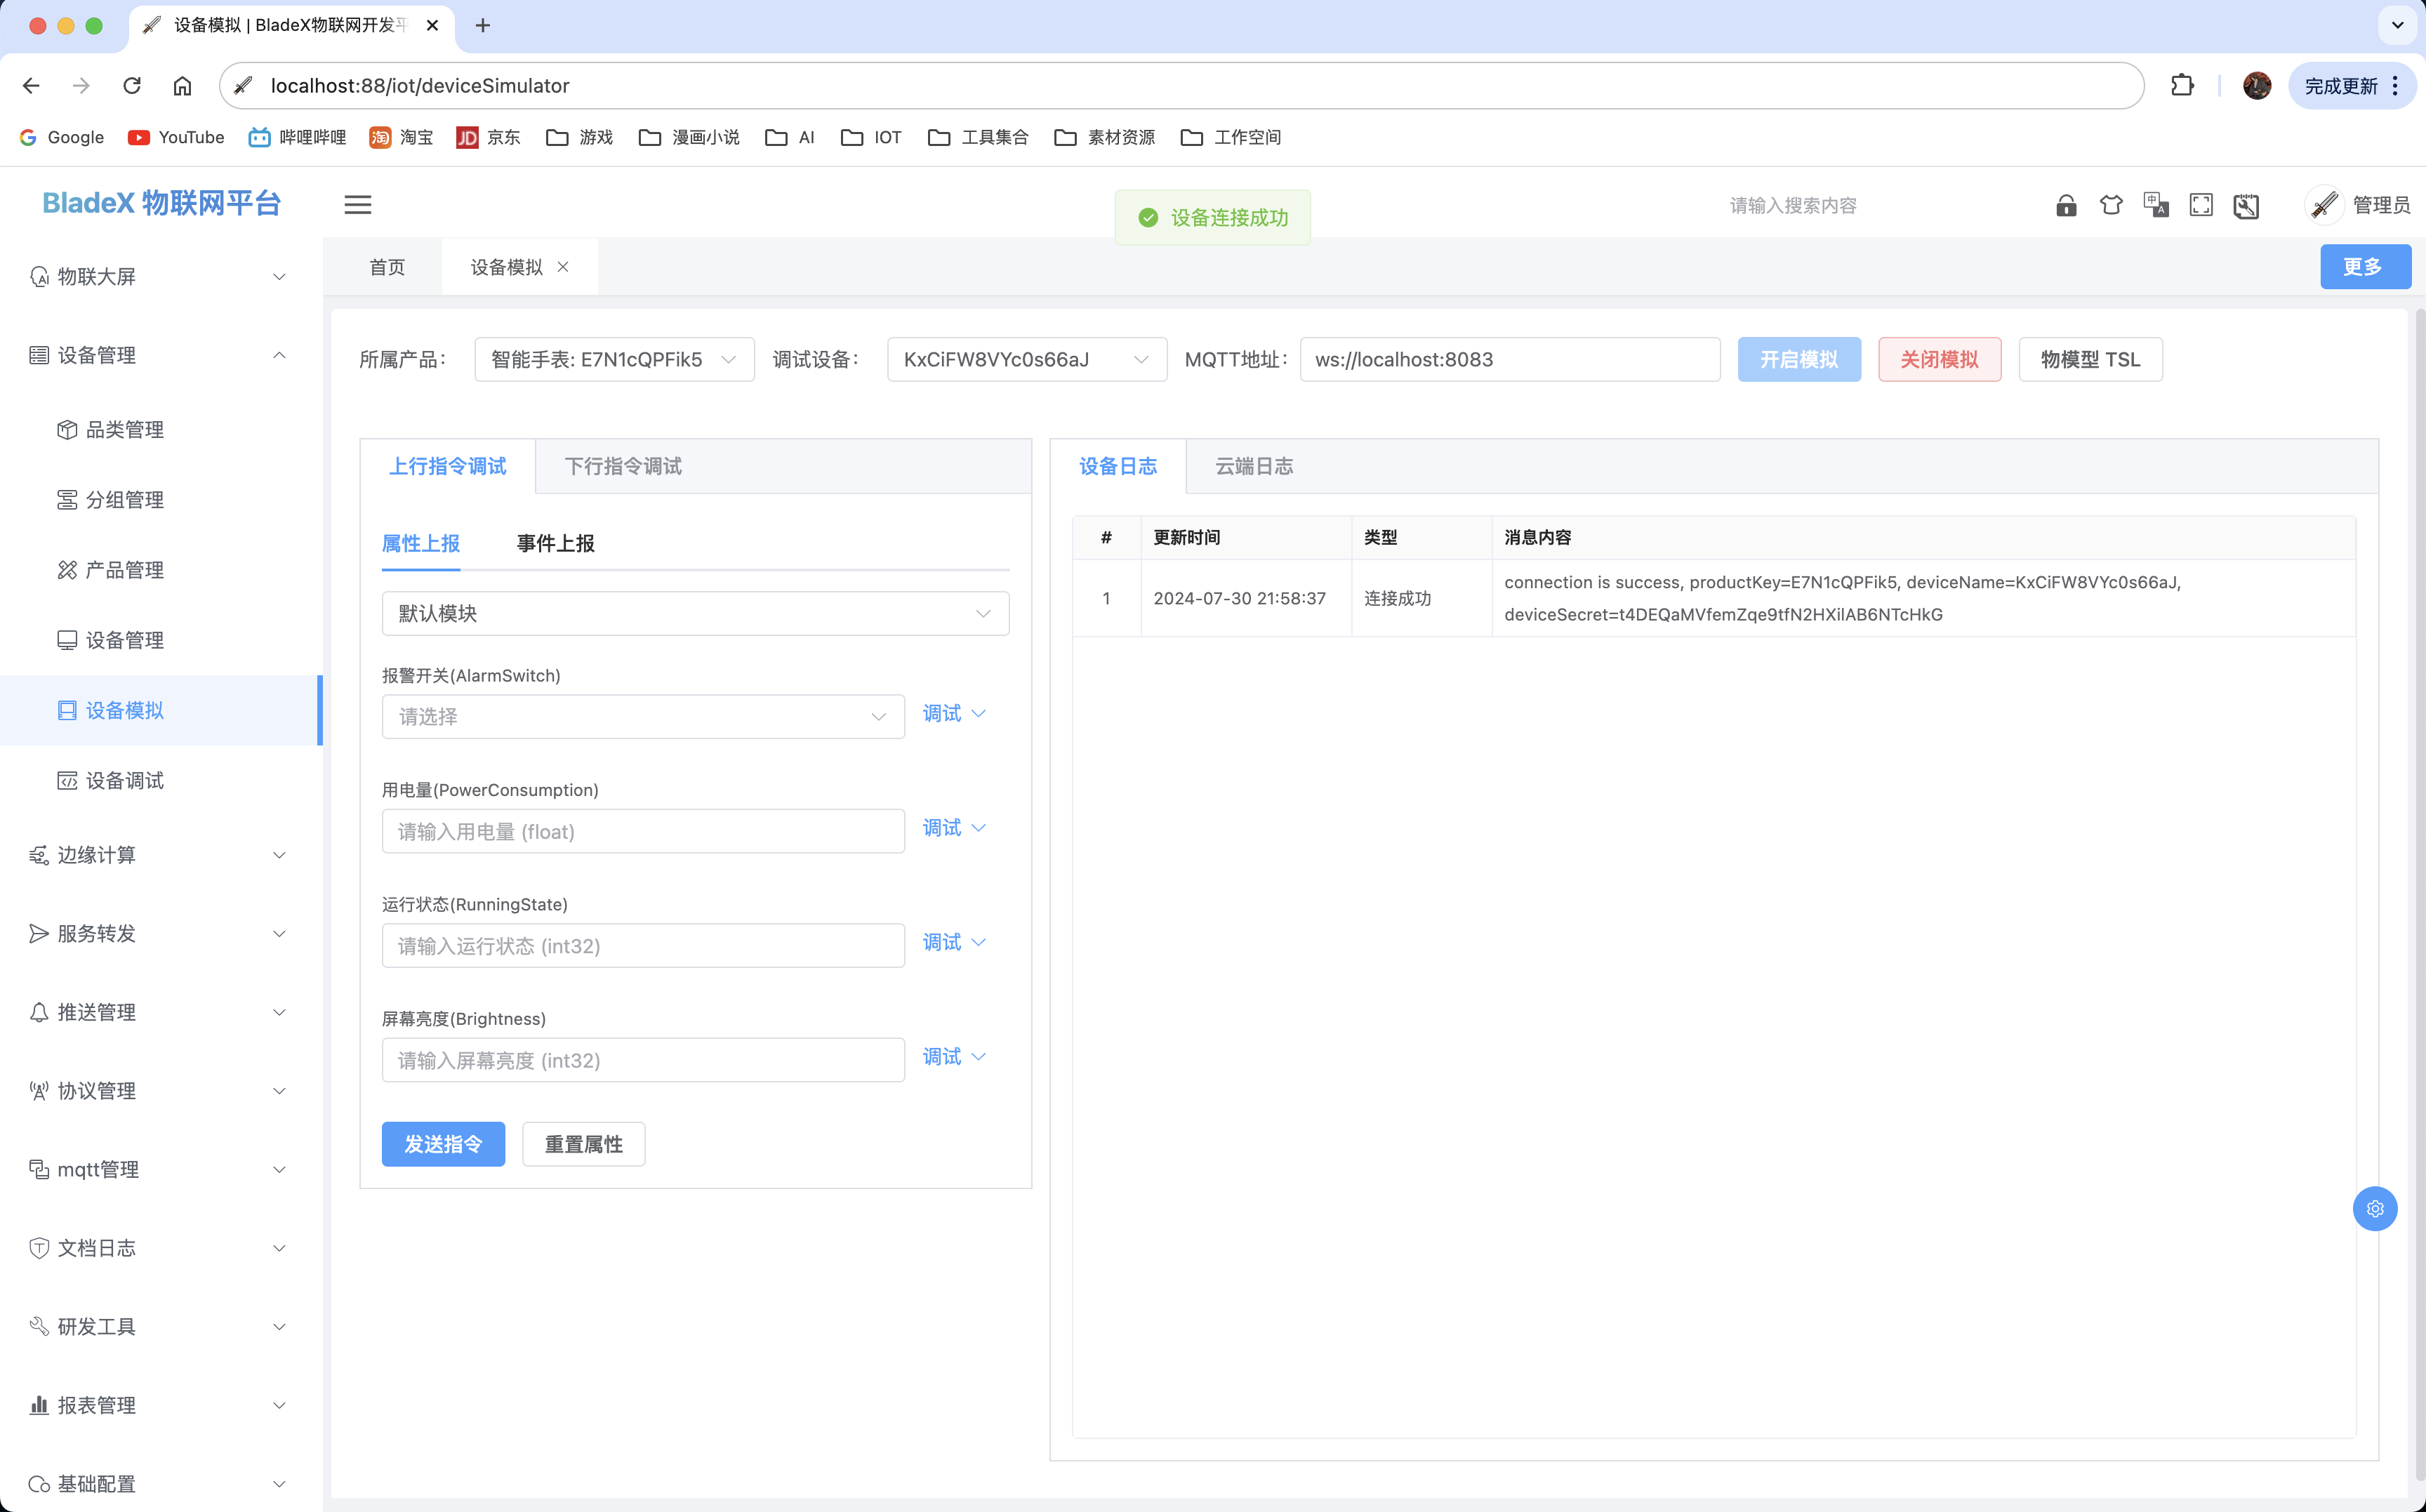Go to browser home icon
The width and height of the screenshot is (2426, 1512).
click(x=182, y=86)
